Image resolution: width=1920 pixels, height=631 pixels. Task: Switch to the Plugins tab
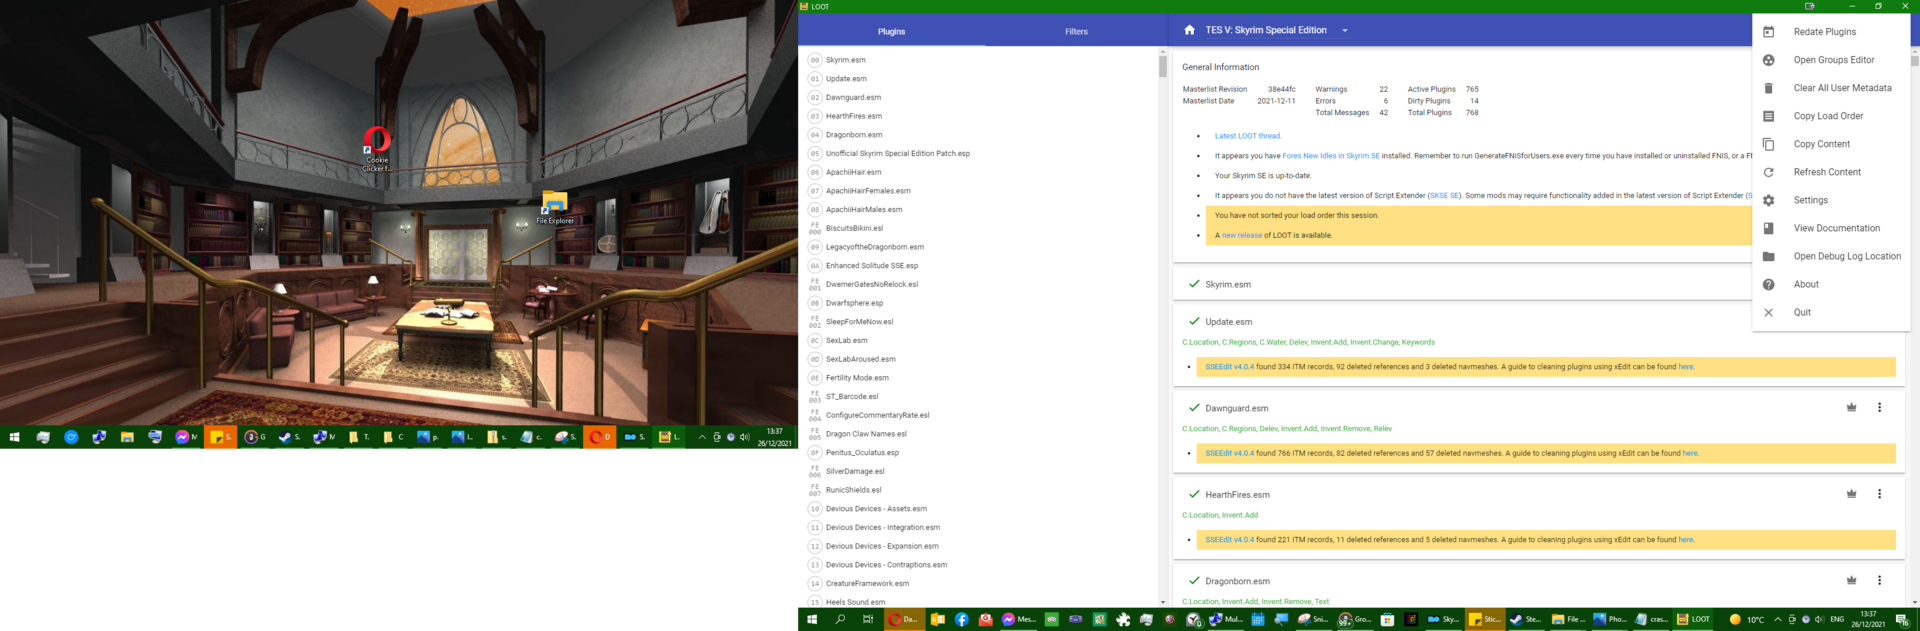click(891, 31)
